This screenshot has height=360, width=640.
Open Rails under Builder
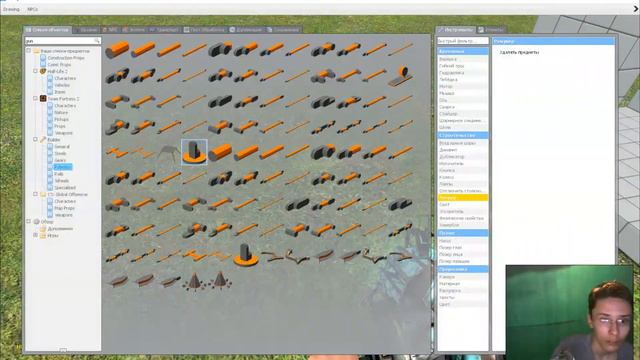tap(59, 174)
